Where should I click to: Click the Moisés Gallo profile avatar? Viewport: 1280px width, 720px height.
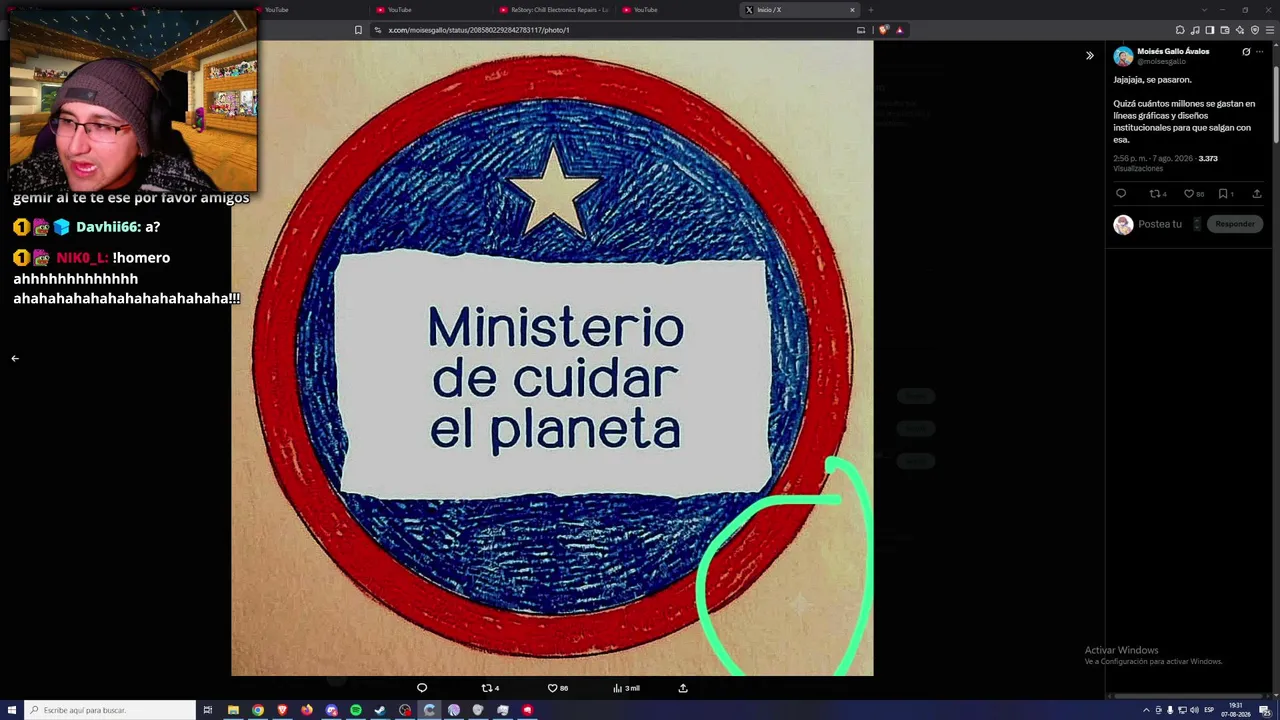1123,56
